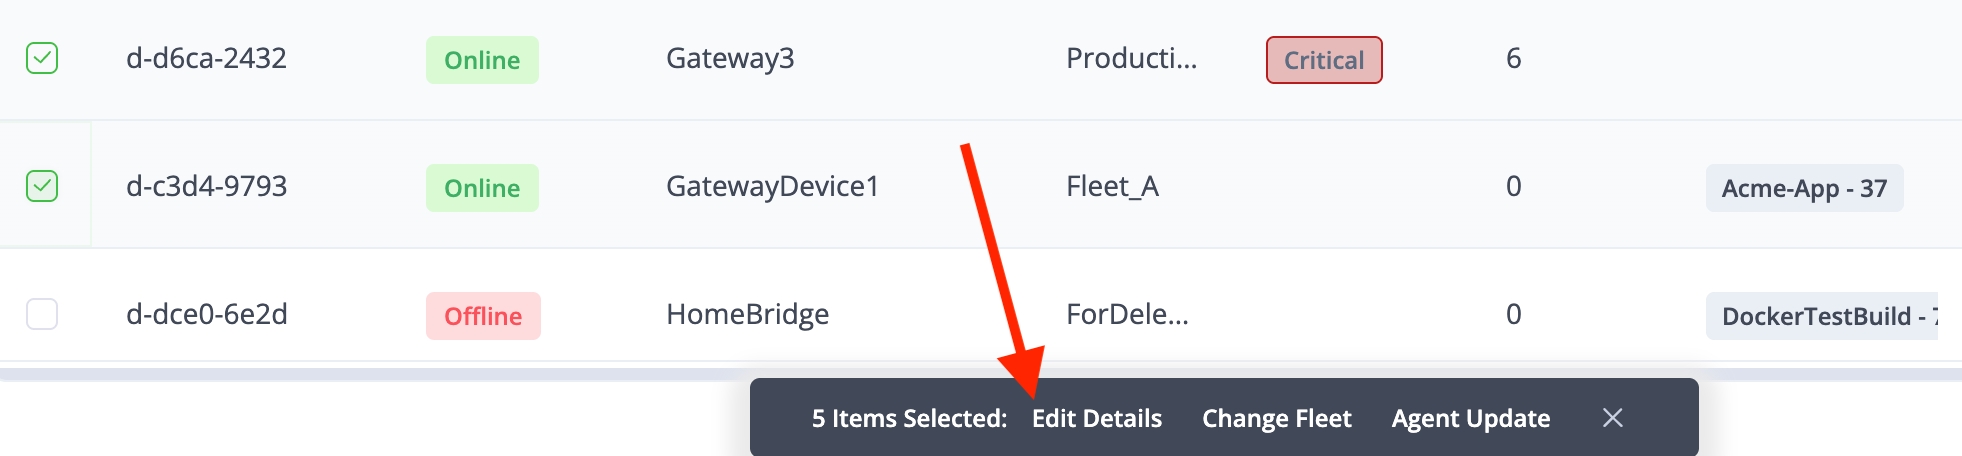Open device ID d-d6ca-2432
The image size is (1962, 456).
click(x=206, y=58)
